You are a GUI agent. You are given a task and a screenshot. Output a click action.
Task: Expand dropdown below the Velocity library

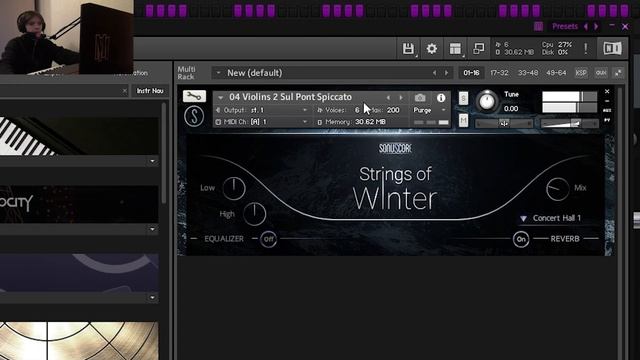[152, 229]
